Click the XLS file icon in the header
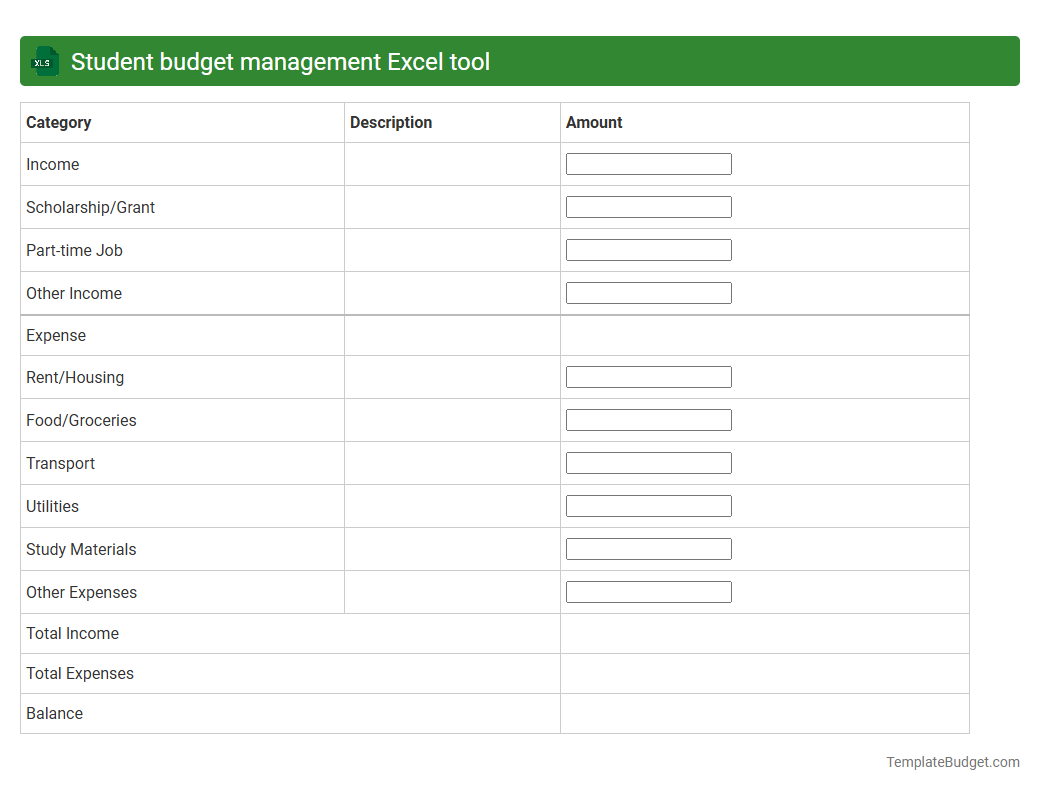The width and height of the screenshot is (1040, 791). pyautogui.click(x=44, y=61)
